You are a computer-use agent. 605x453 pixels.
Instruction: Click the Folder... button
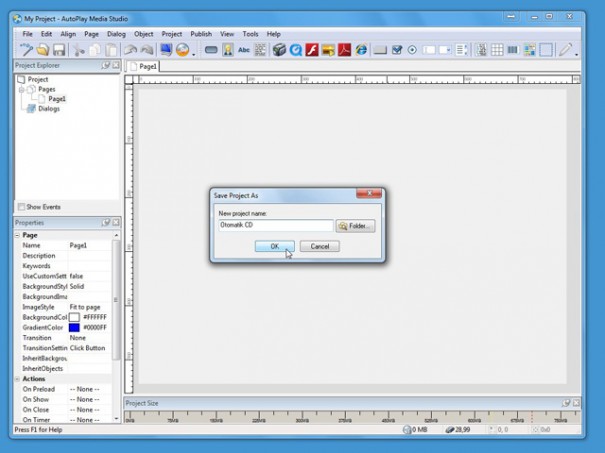click(355, 226)
